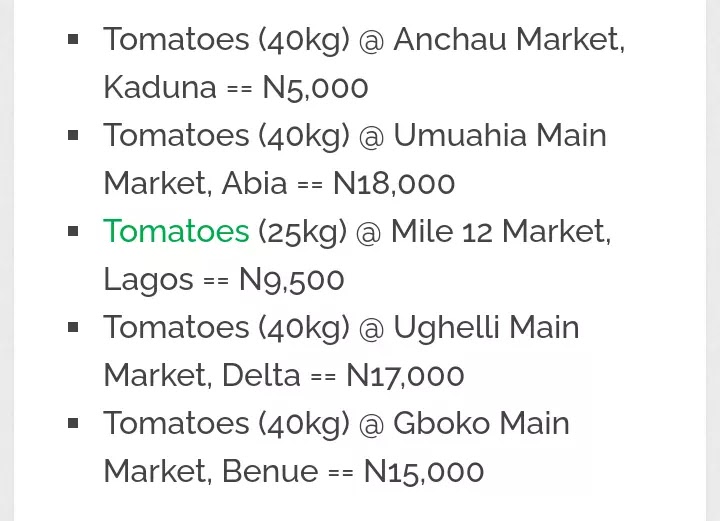Image resolution: width=720 pixels, height=521 pixels.
Task: Click the word Benue
Action: pos(272,472)
